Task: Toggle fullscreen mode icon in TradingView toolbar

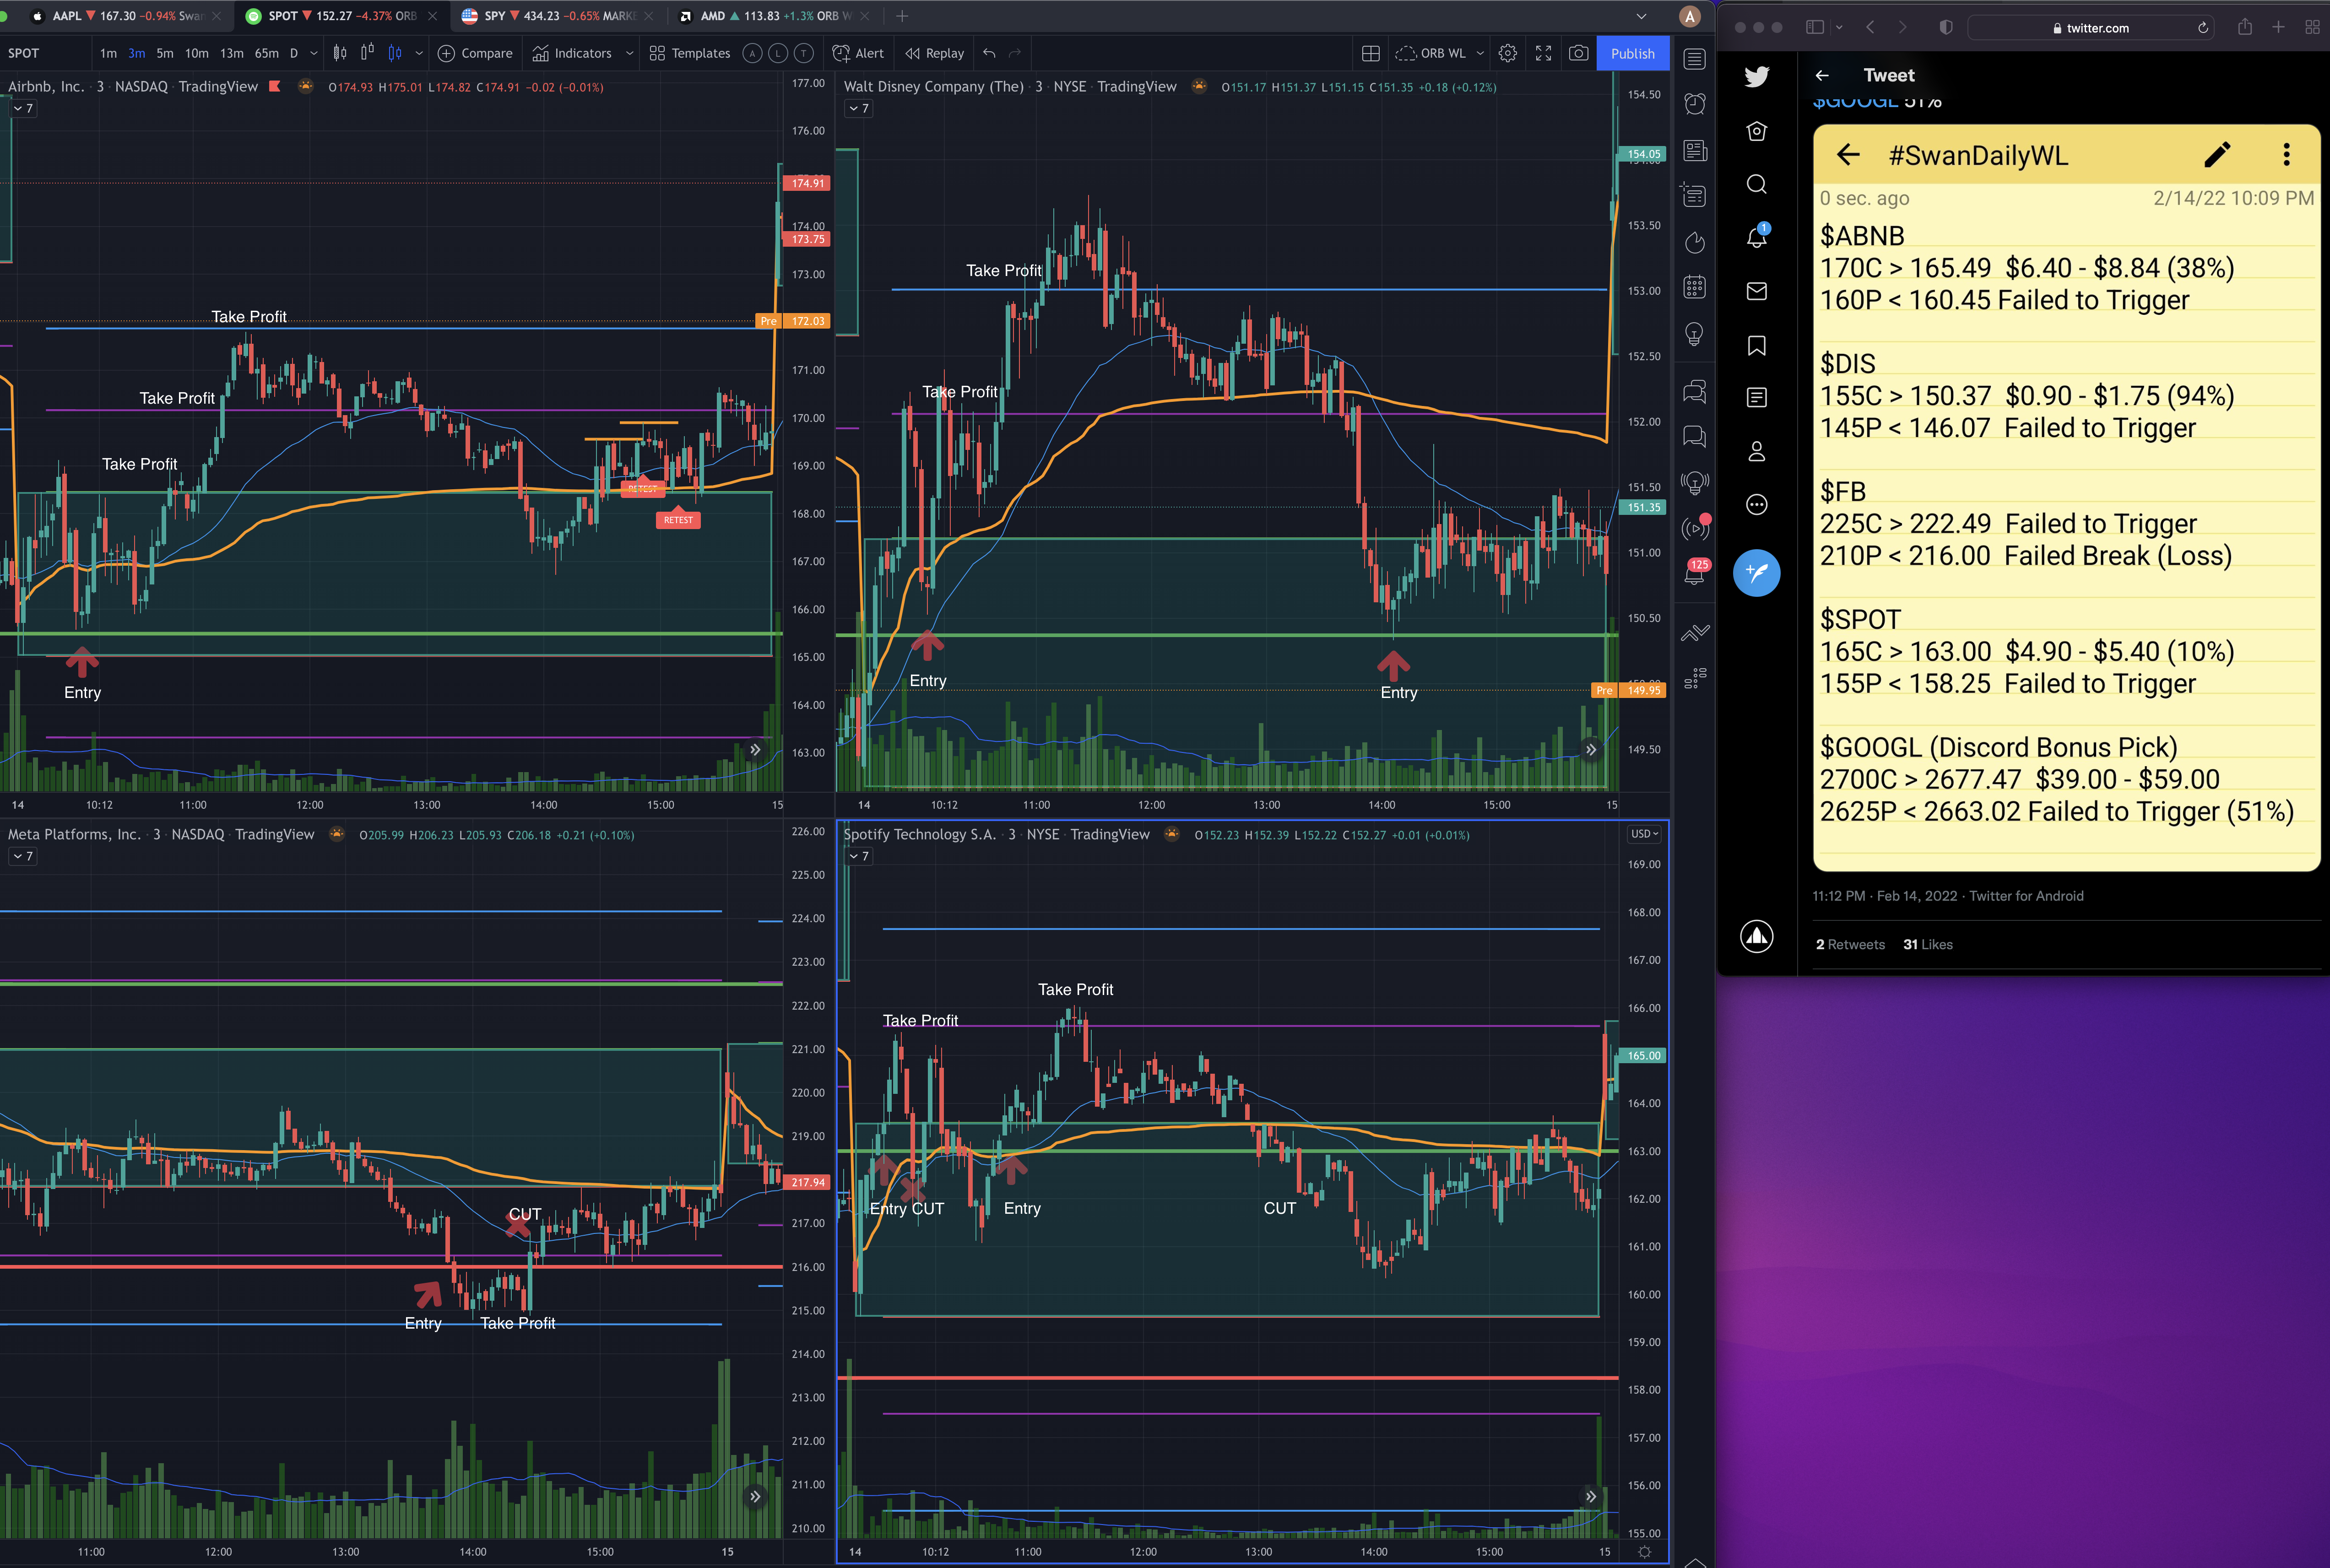Action: (1543, 53)
